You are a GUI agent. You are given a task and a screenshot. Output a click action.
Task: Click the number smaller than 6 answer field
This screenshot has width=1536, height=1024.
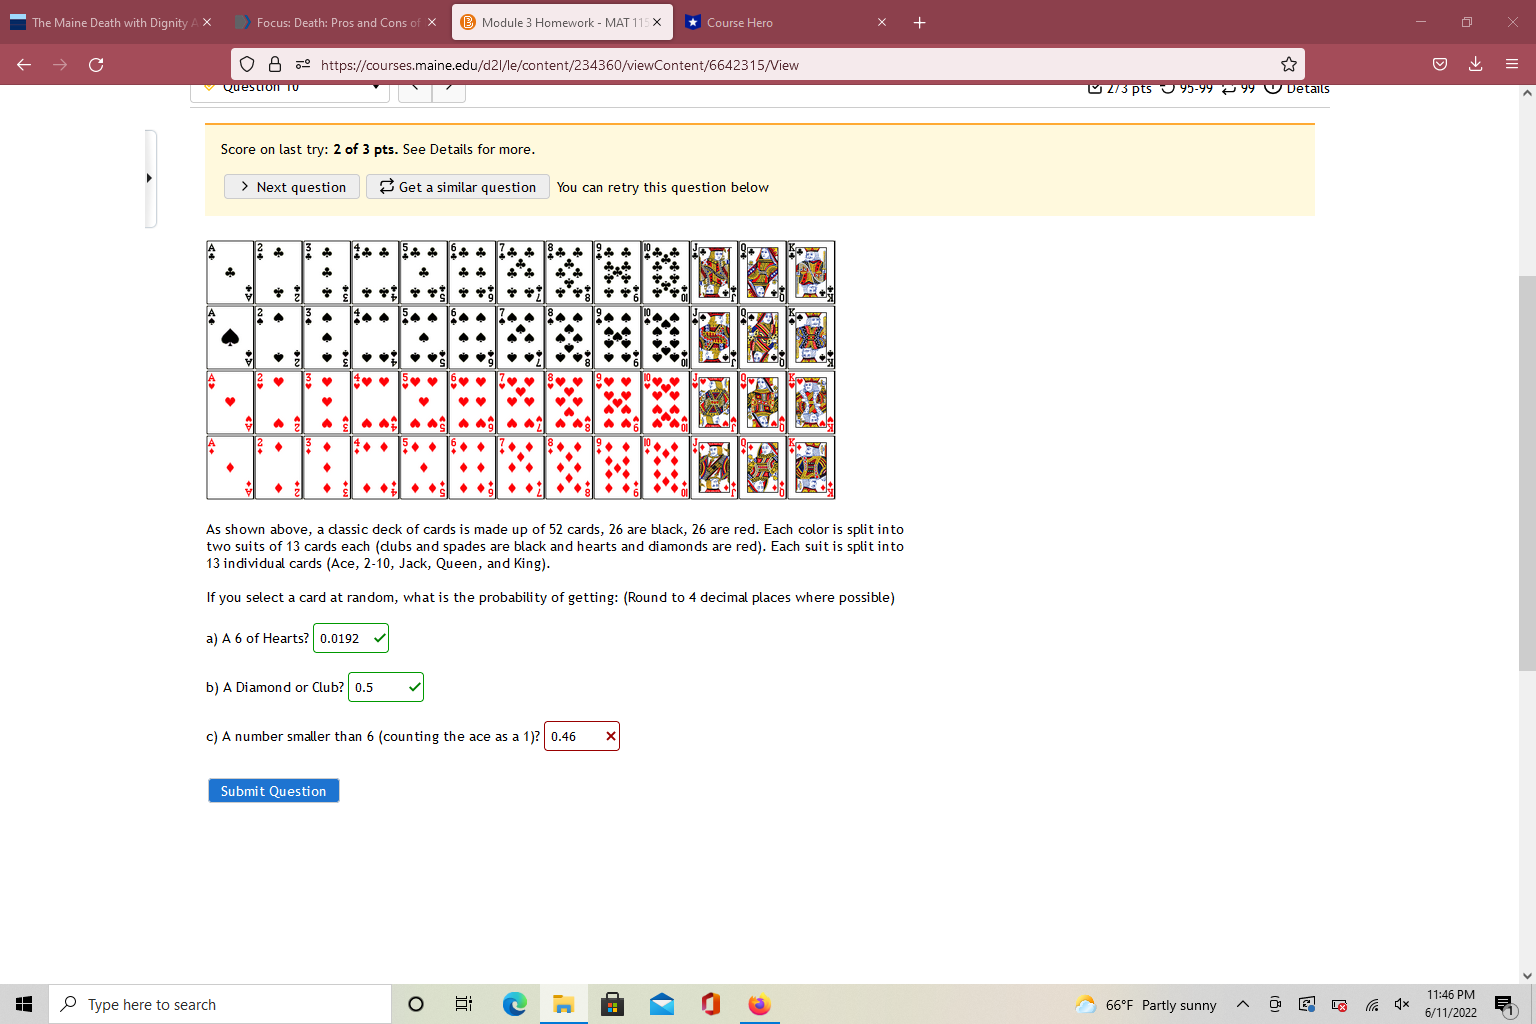[x=582, y=736]
